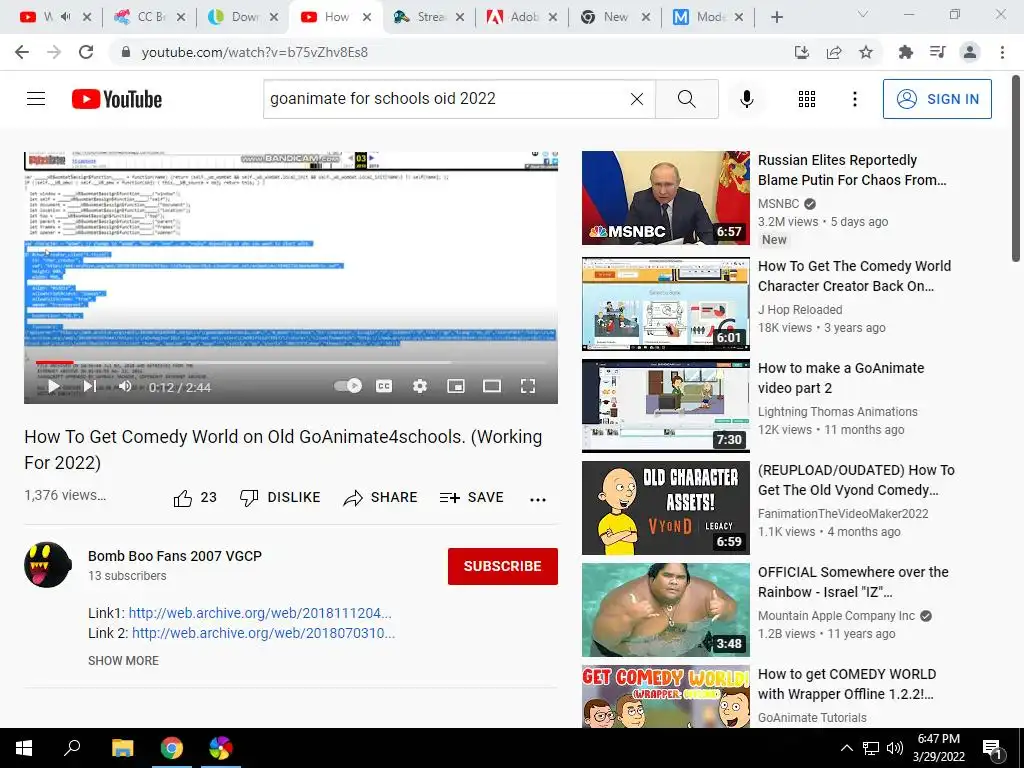Open video player settings gear
The width and height of the screenshot is (1024, 768).
pyautogui.click(x=420, y=387)
